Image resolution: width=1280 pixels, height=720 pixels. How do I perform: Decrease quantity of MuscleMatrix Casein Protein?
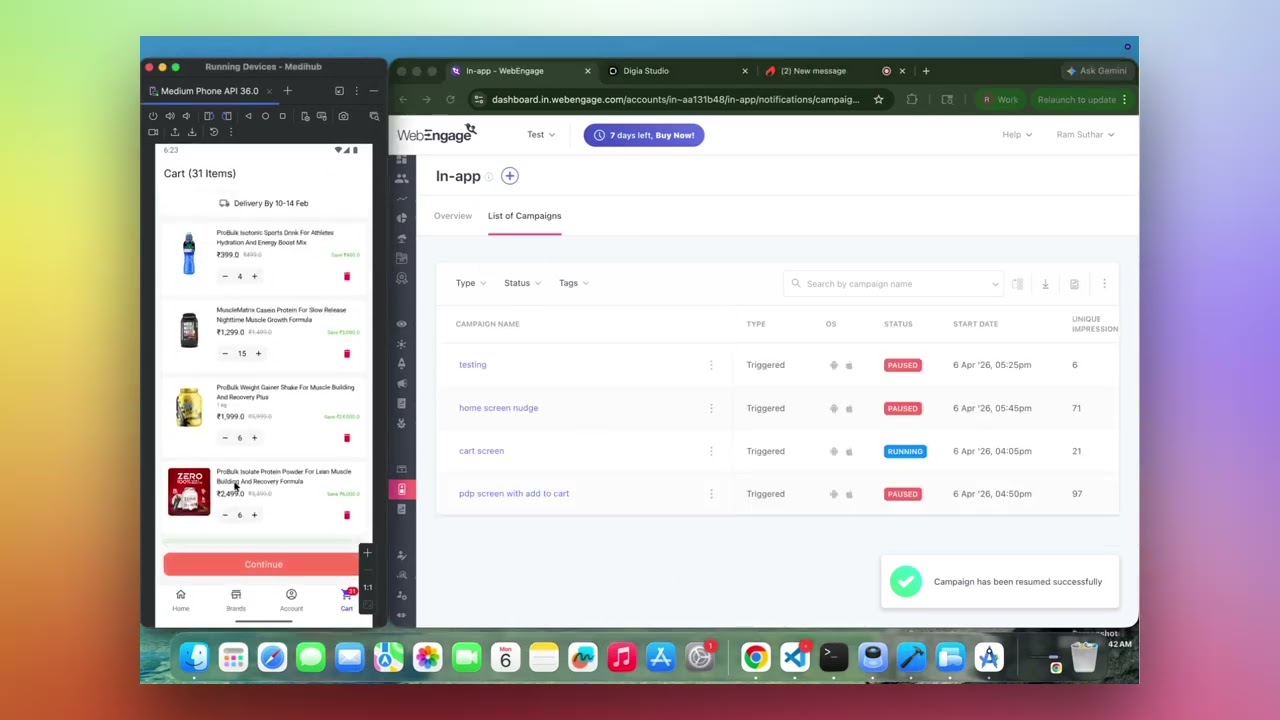tap(224, 353)
